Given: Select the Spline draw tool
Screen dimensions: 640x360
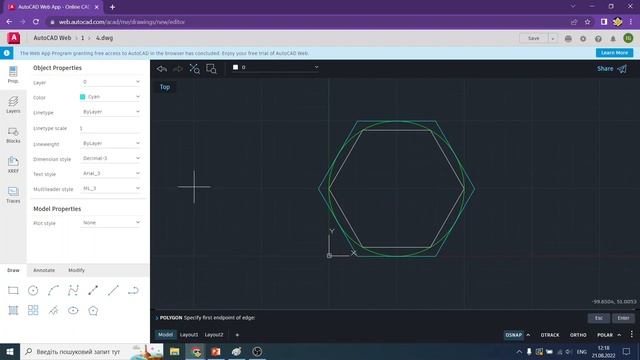Looking at the screenshot, I should (73, 290).
